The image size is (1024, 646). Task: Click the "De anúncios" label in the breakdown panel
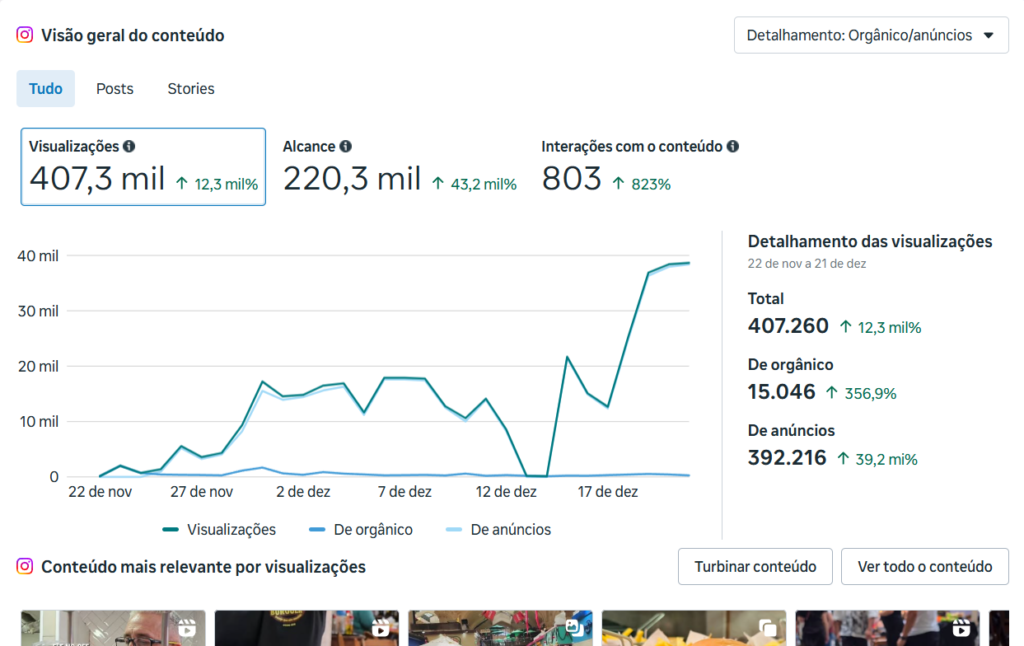click(791, 430)
